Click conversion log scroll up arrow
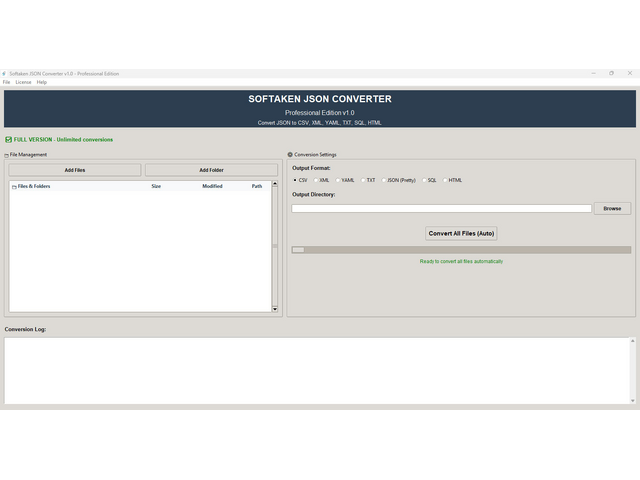The image size is (640, 480). coord(633,341)
